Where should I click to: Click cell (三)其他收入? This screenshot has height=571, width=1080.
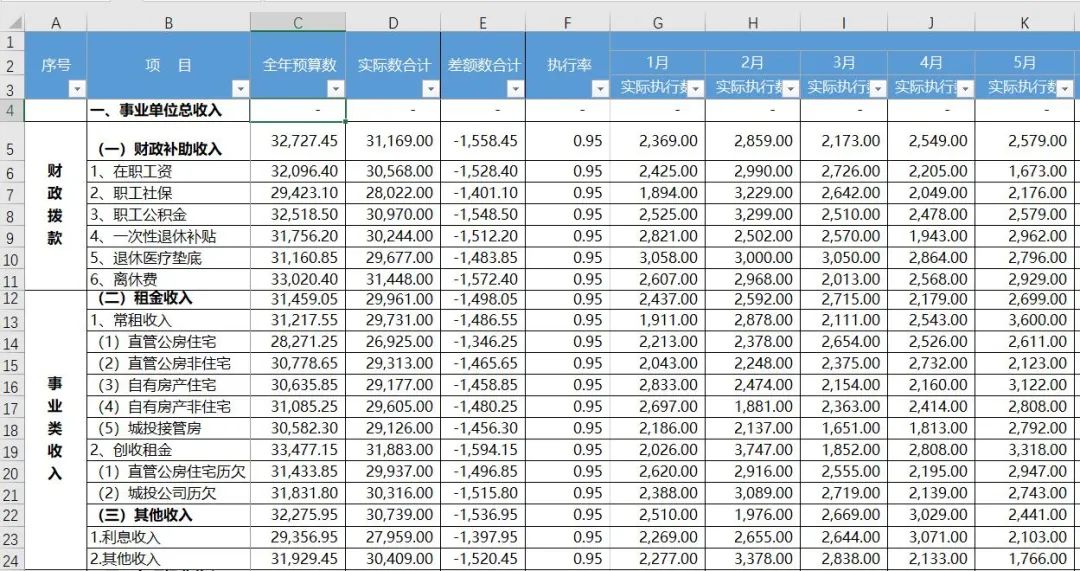(x=169, y=515)
